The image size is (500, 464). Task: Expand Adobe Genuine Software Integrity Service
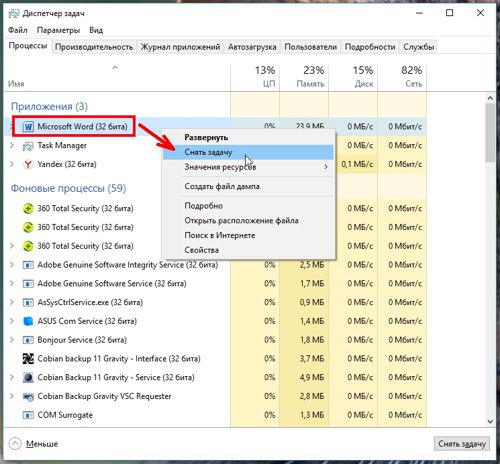pyautogui.click(x=12, y=265)
